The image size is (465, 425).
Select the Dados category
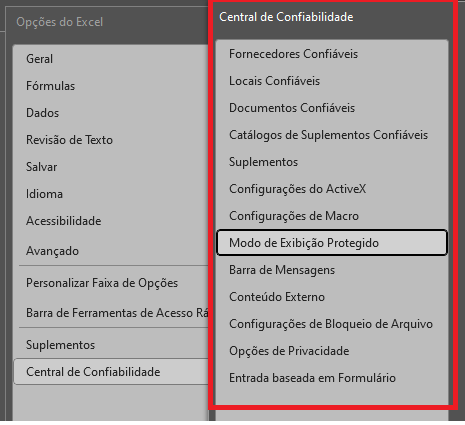tap(42, 113)
